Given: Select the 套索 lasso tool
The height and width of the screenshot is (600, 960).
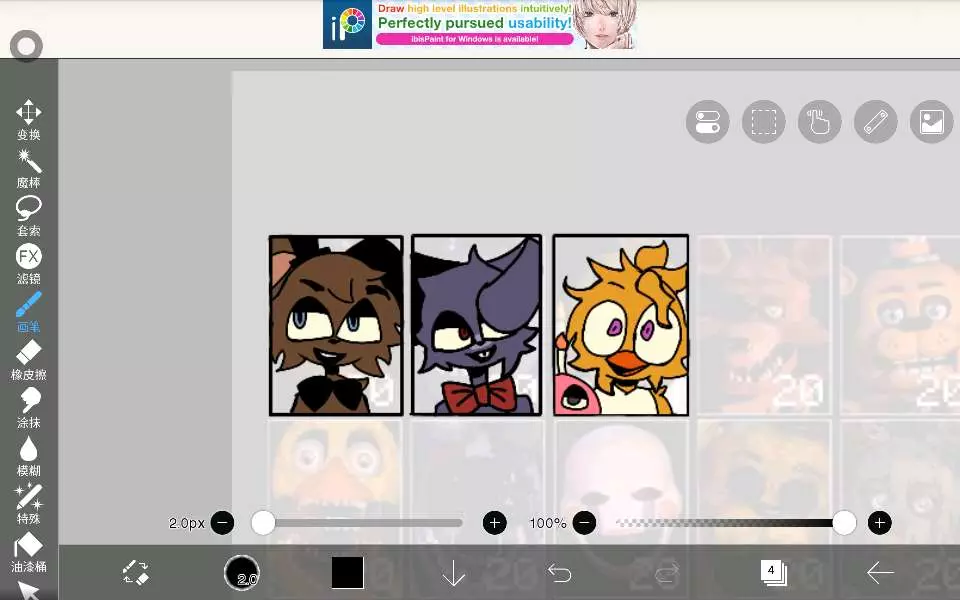Looking at the screenshot, I should [x=29, y=216].
